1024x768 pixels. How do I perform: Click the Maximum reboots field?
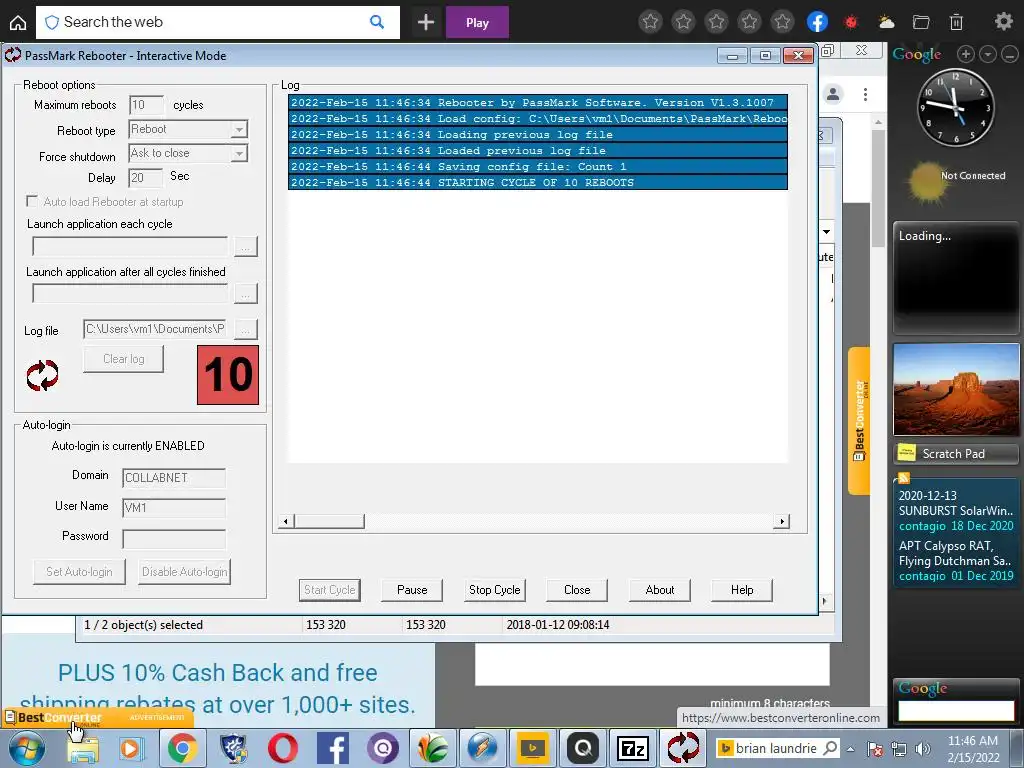(x=146, y=105)
